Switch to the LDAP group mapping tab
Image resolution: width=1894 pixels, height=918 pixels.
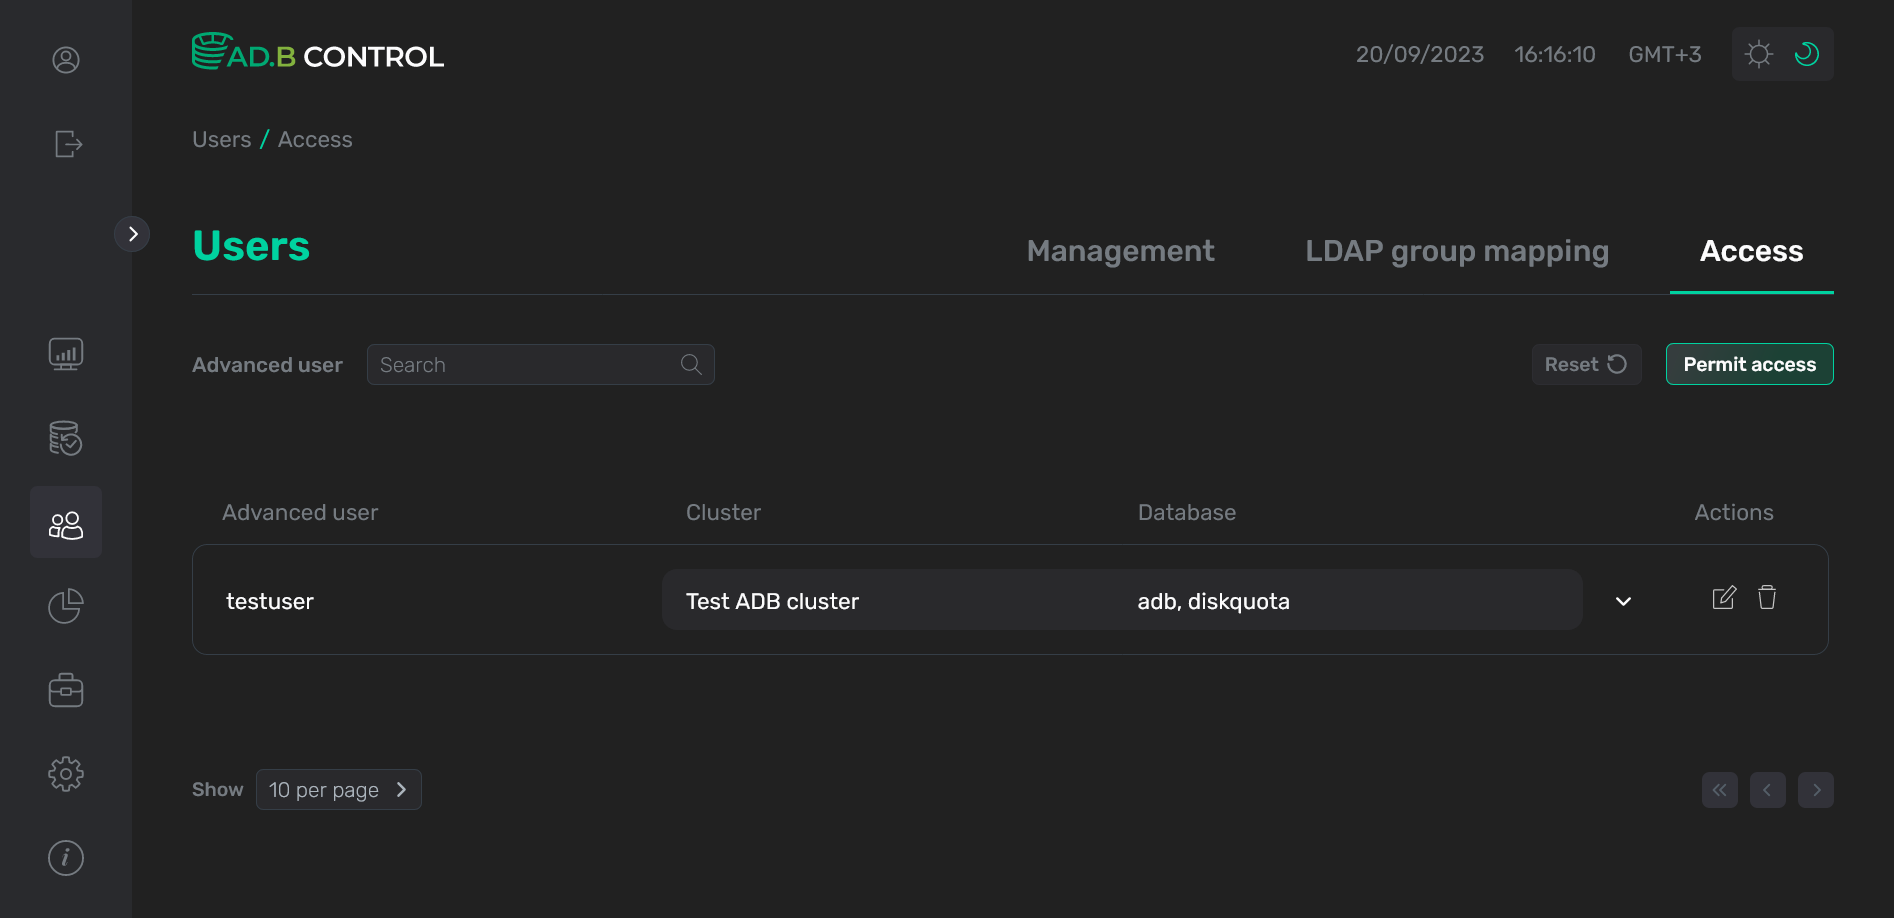pyautogui.click(x=1457, y=251)
